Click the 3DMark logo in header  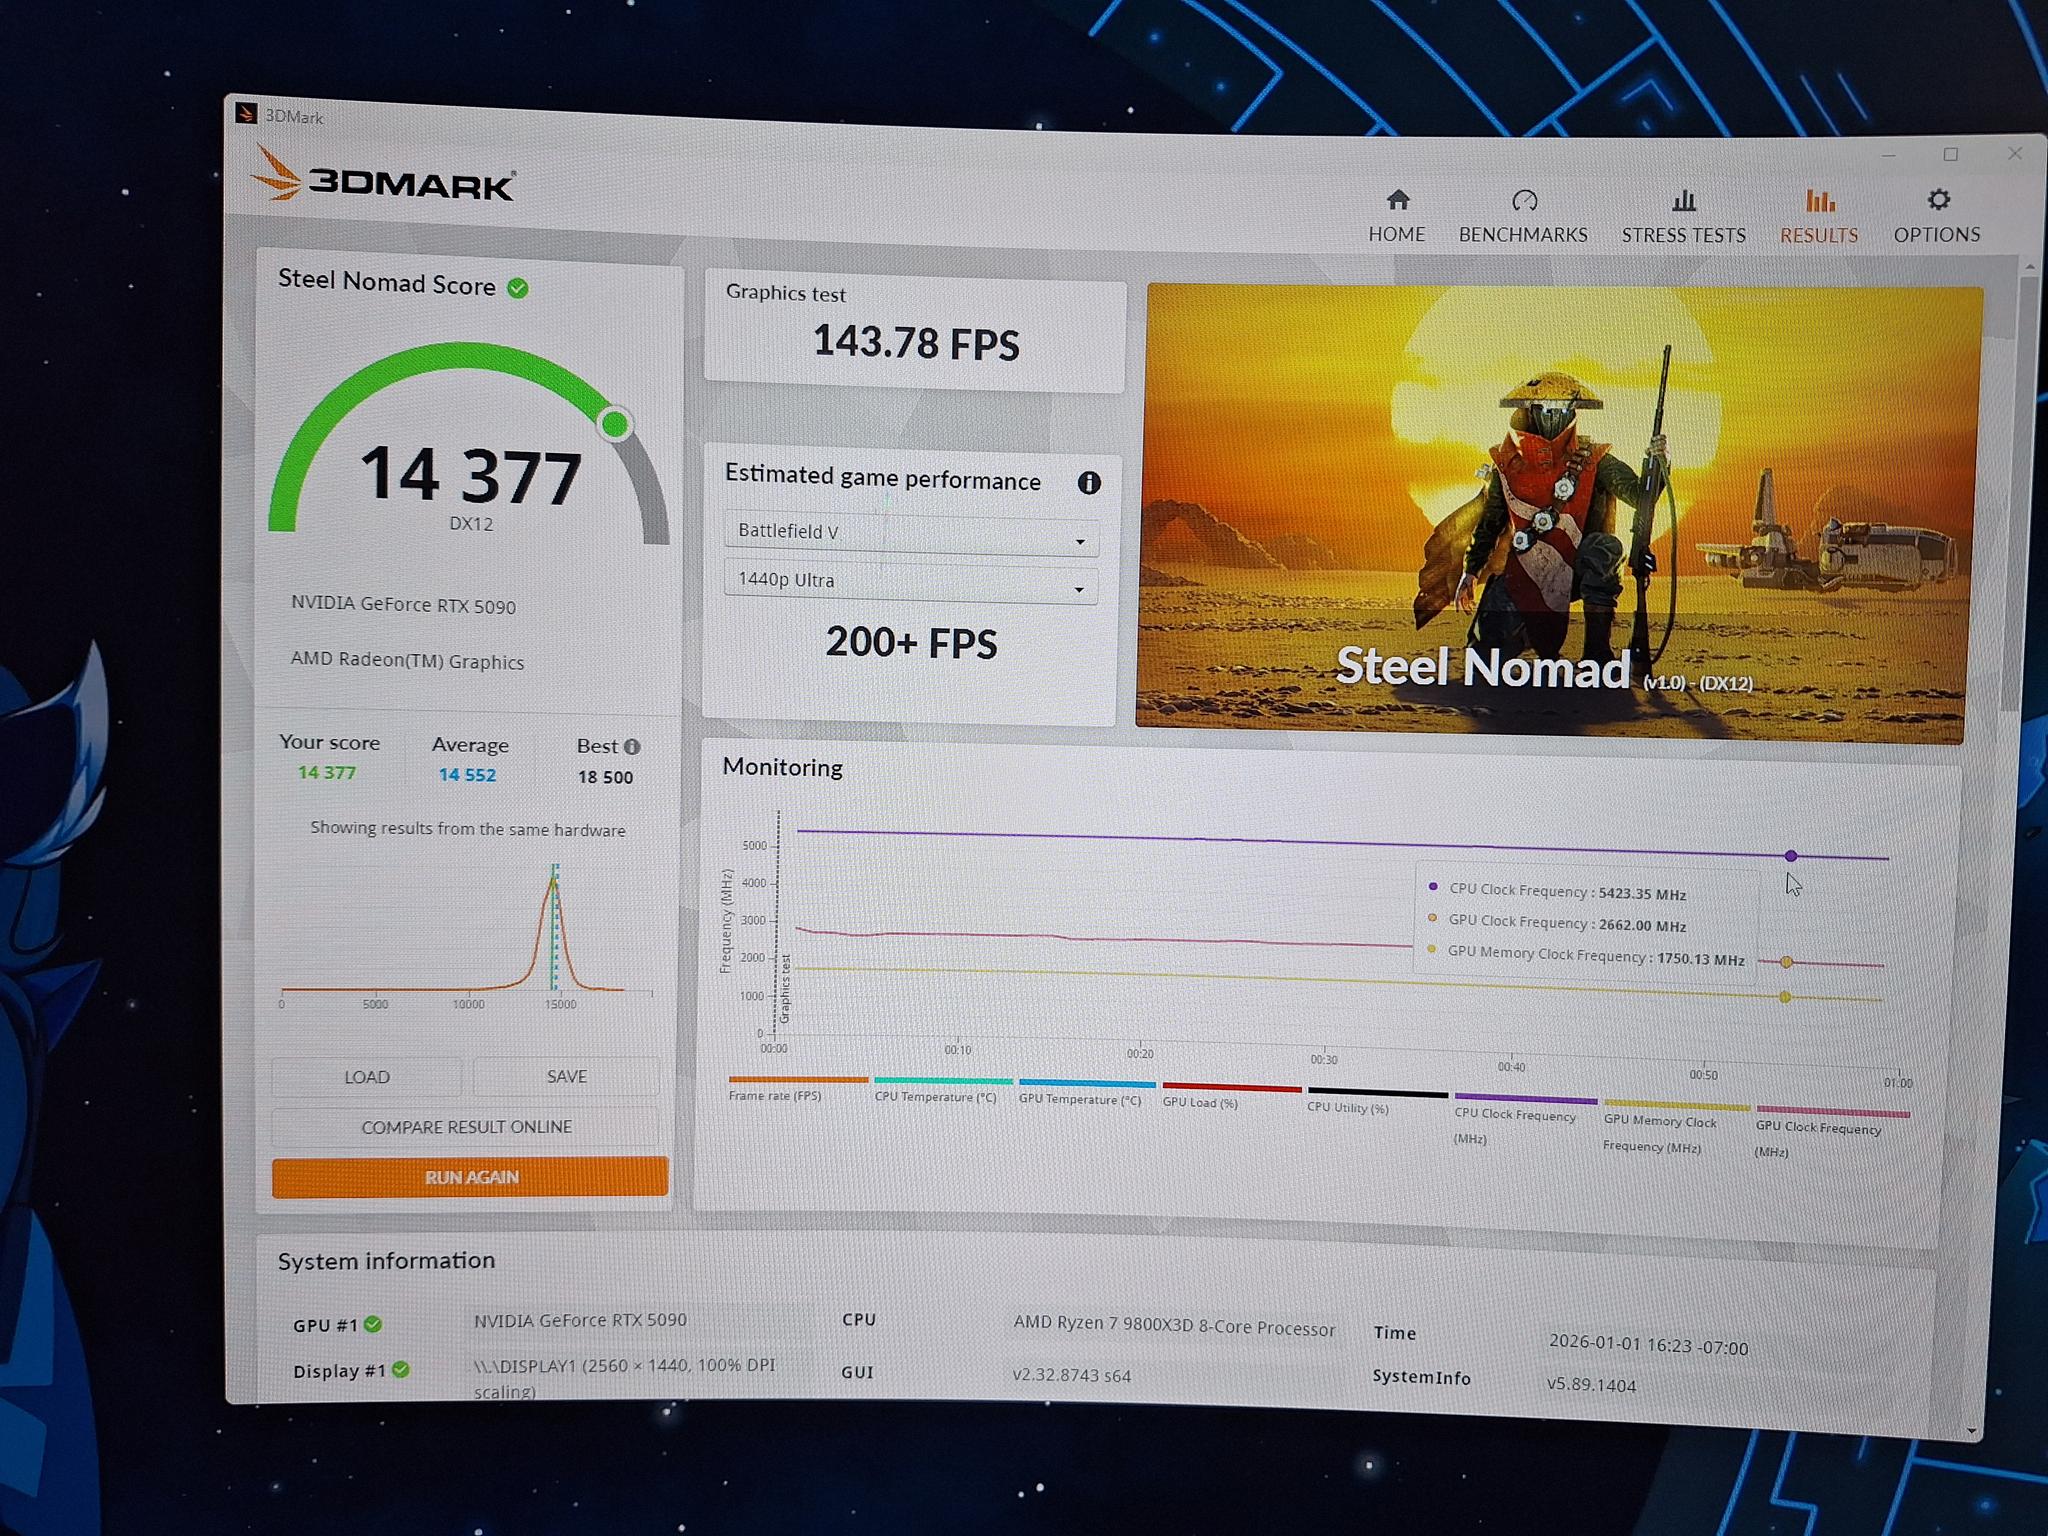(x=384, y=176)
